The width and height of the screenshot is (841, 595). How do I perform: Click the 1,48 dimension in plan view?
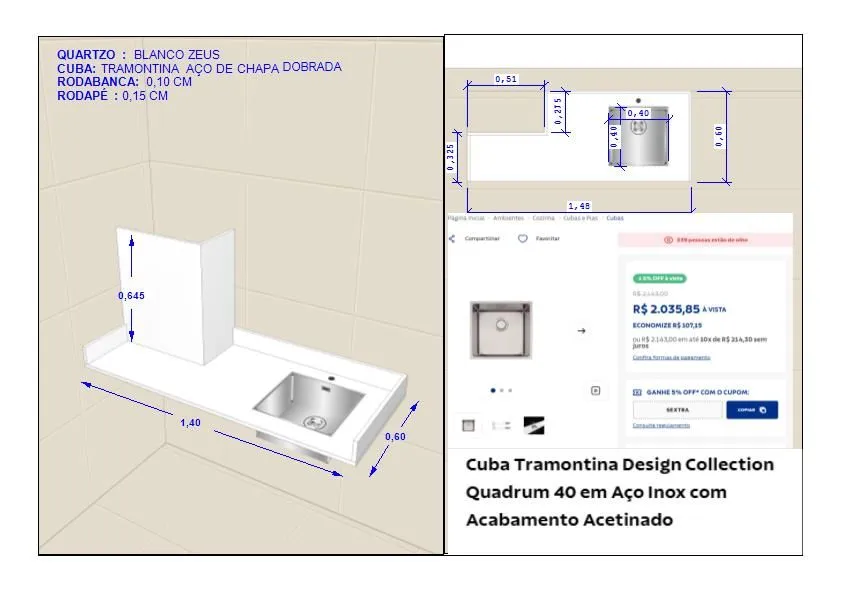point(579,206)
